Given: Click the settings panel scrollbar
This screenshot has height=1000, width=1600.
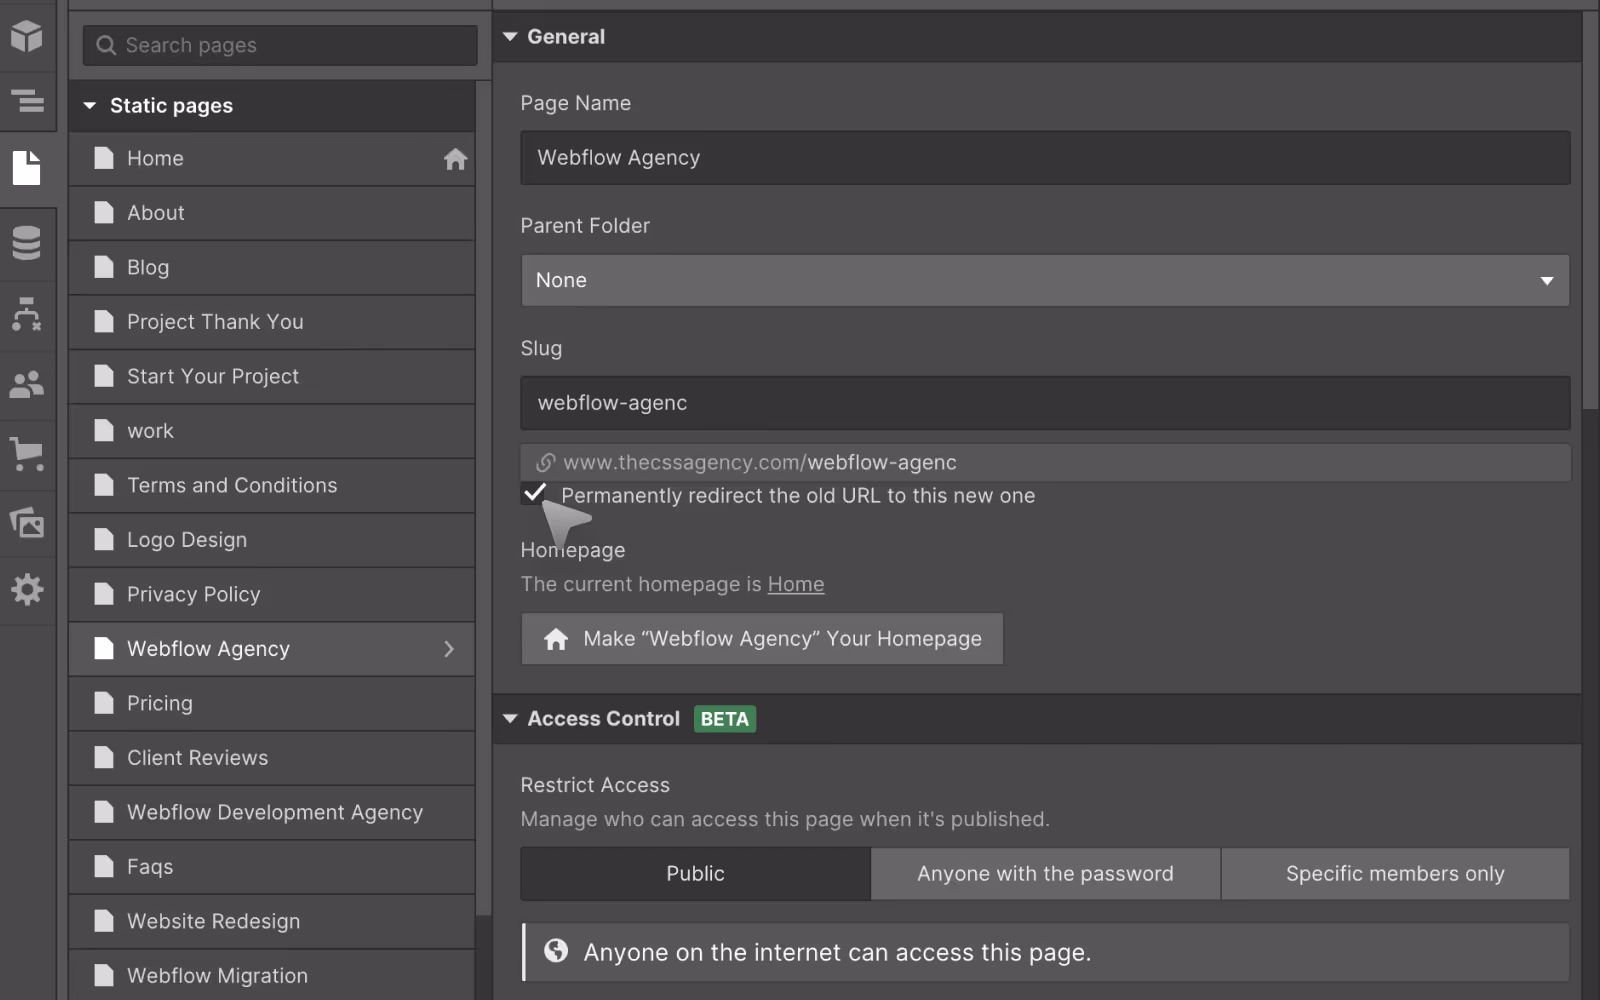Looking at the screenshot, I should tap(1591, 210).
